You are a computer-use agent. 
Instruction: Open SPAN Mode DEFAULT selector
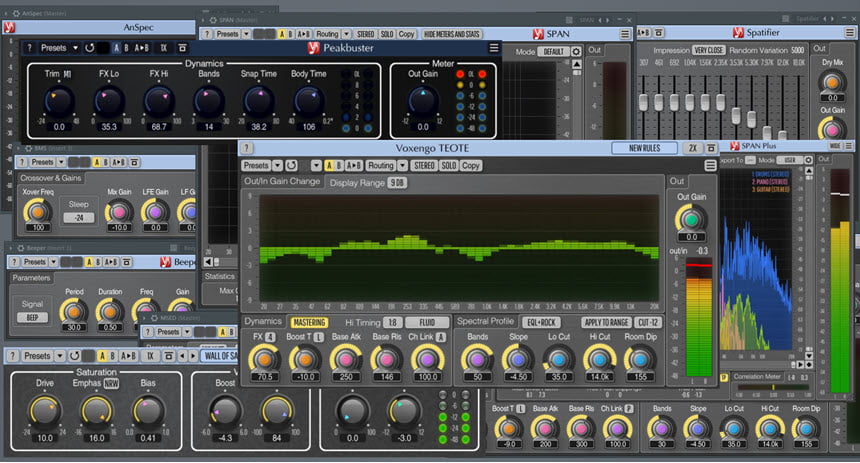tap(553, 52)
